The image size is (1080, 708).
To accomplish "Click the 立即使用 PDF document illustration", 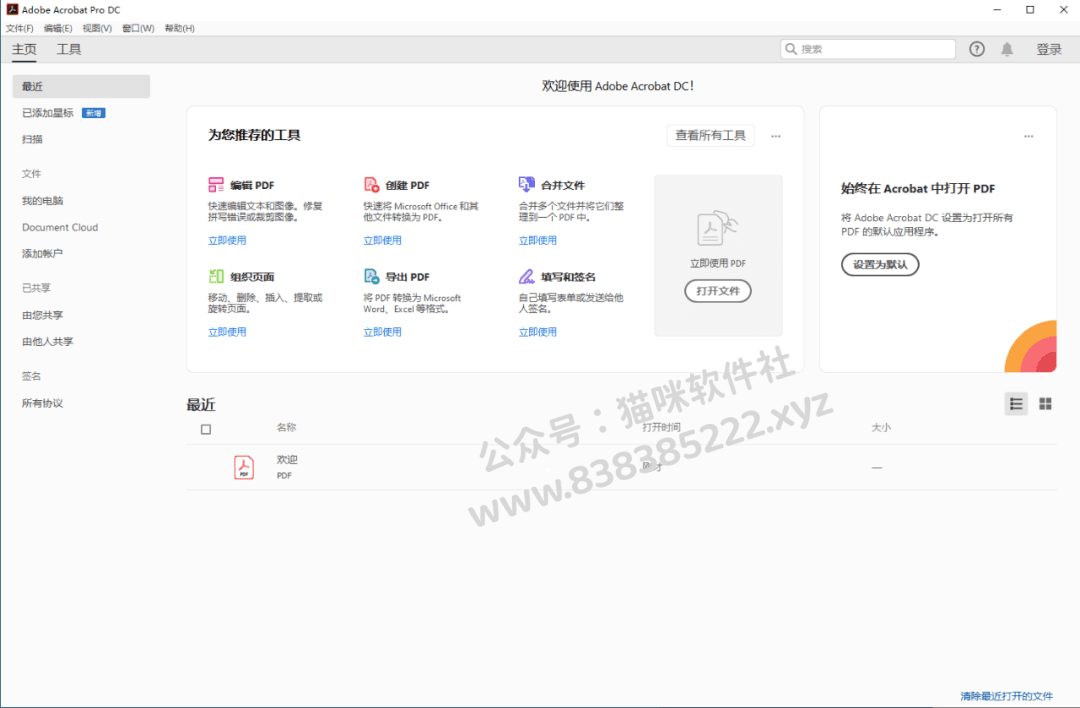I will (717, 228).
